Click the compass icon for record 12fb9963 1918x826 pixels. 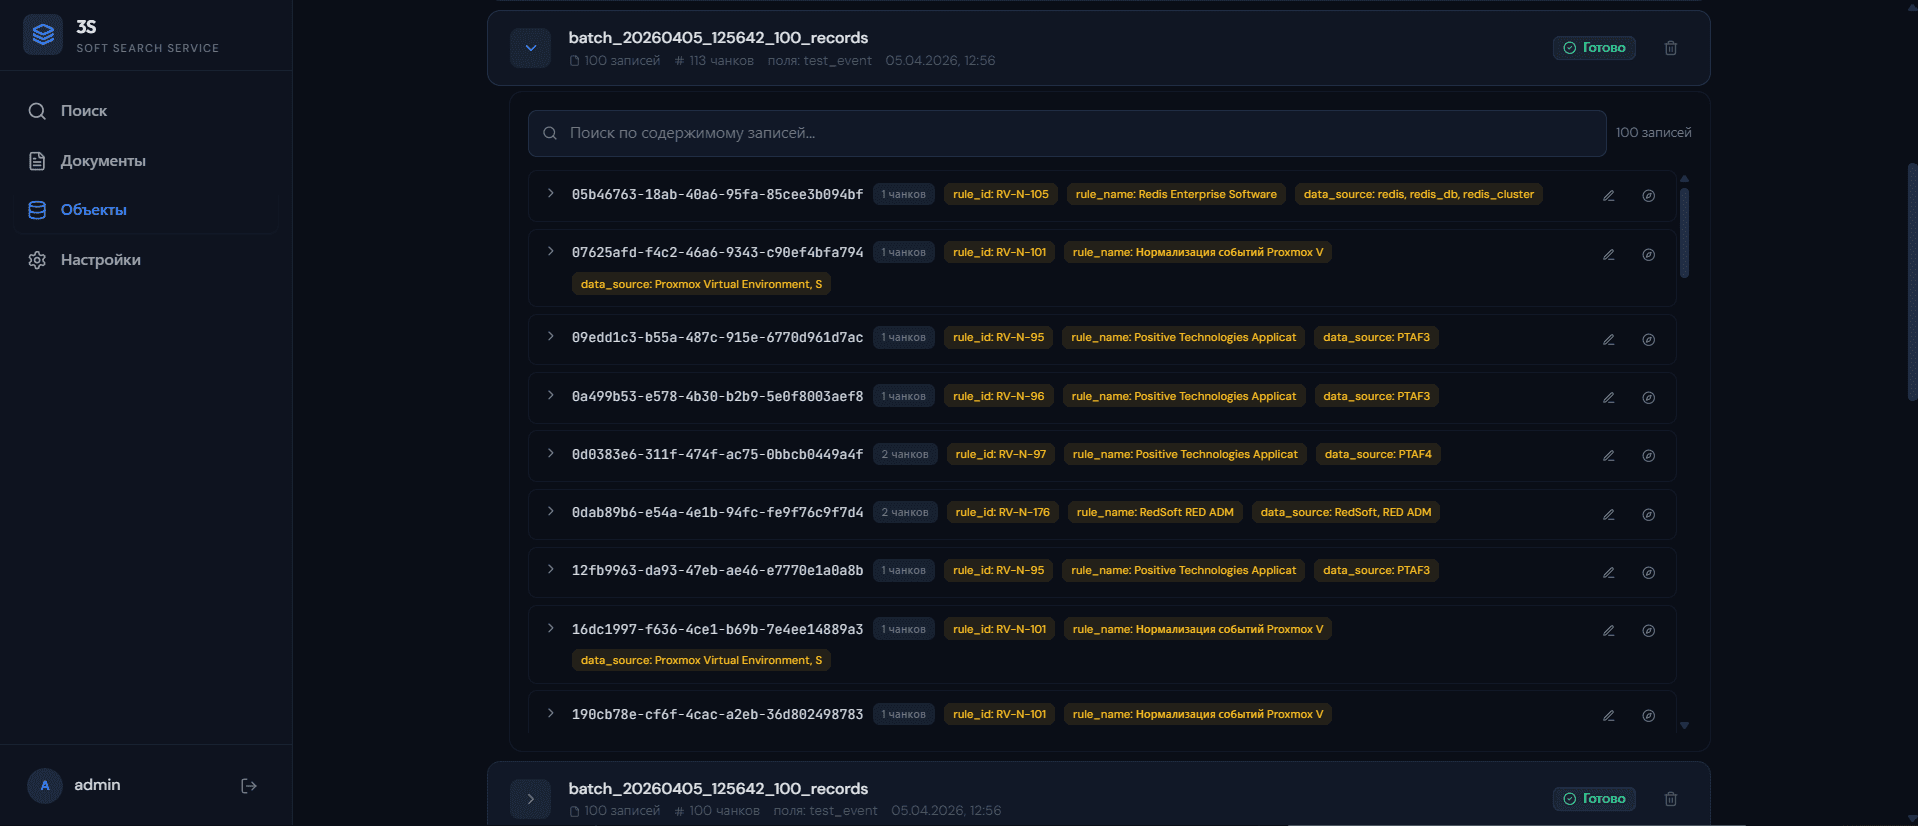click(x=1648, y=573)
